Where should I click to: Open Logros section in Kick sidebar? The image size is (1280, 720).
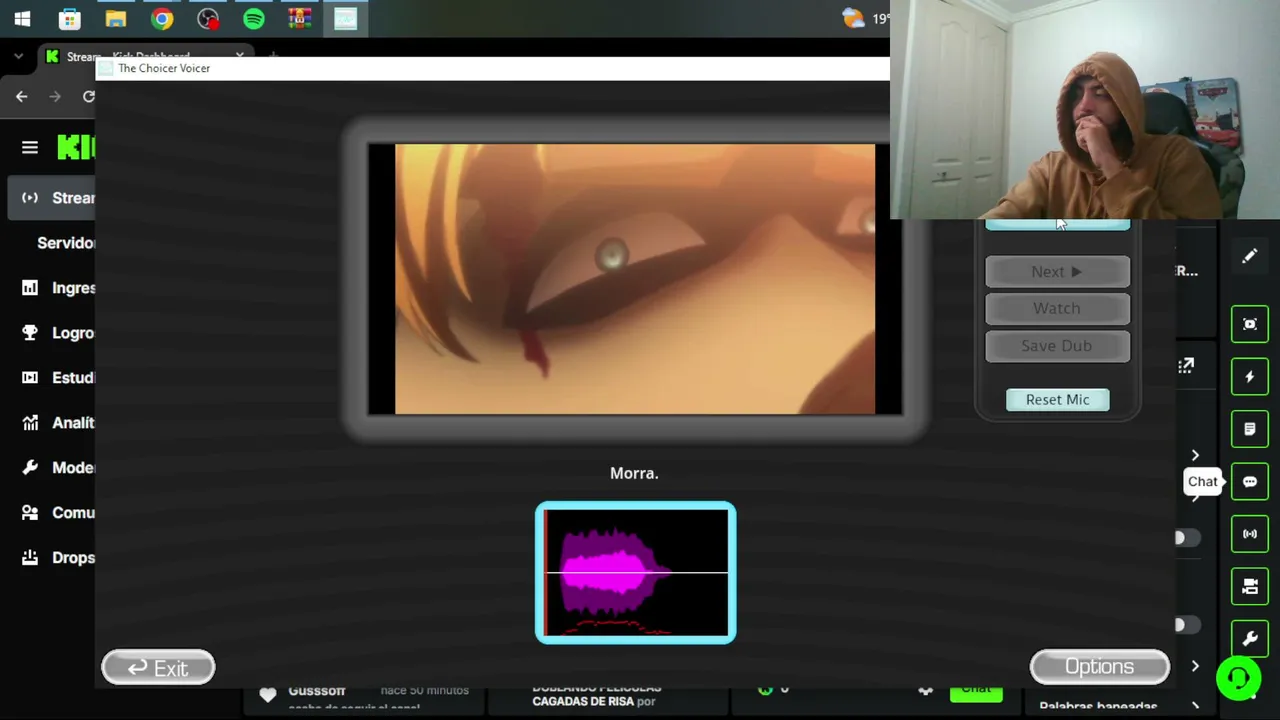59,333
